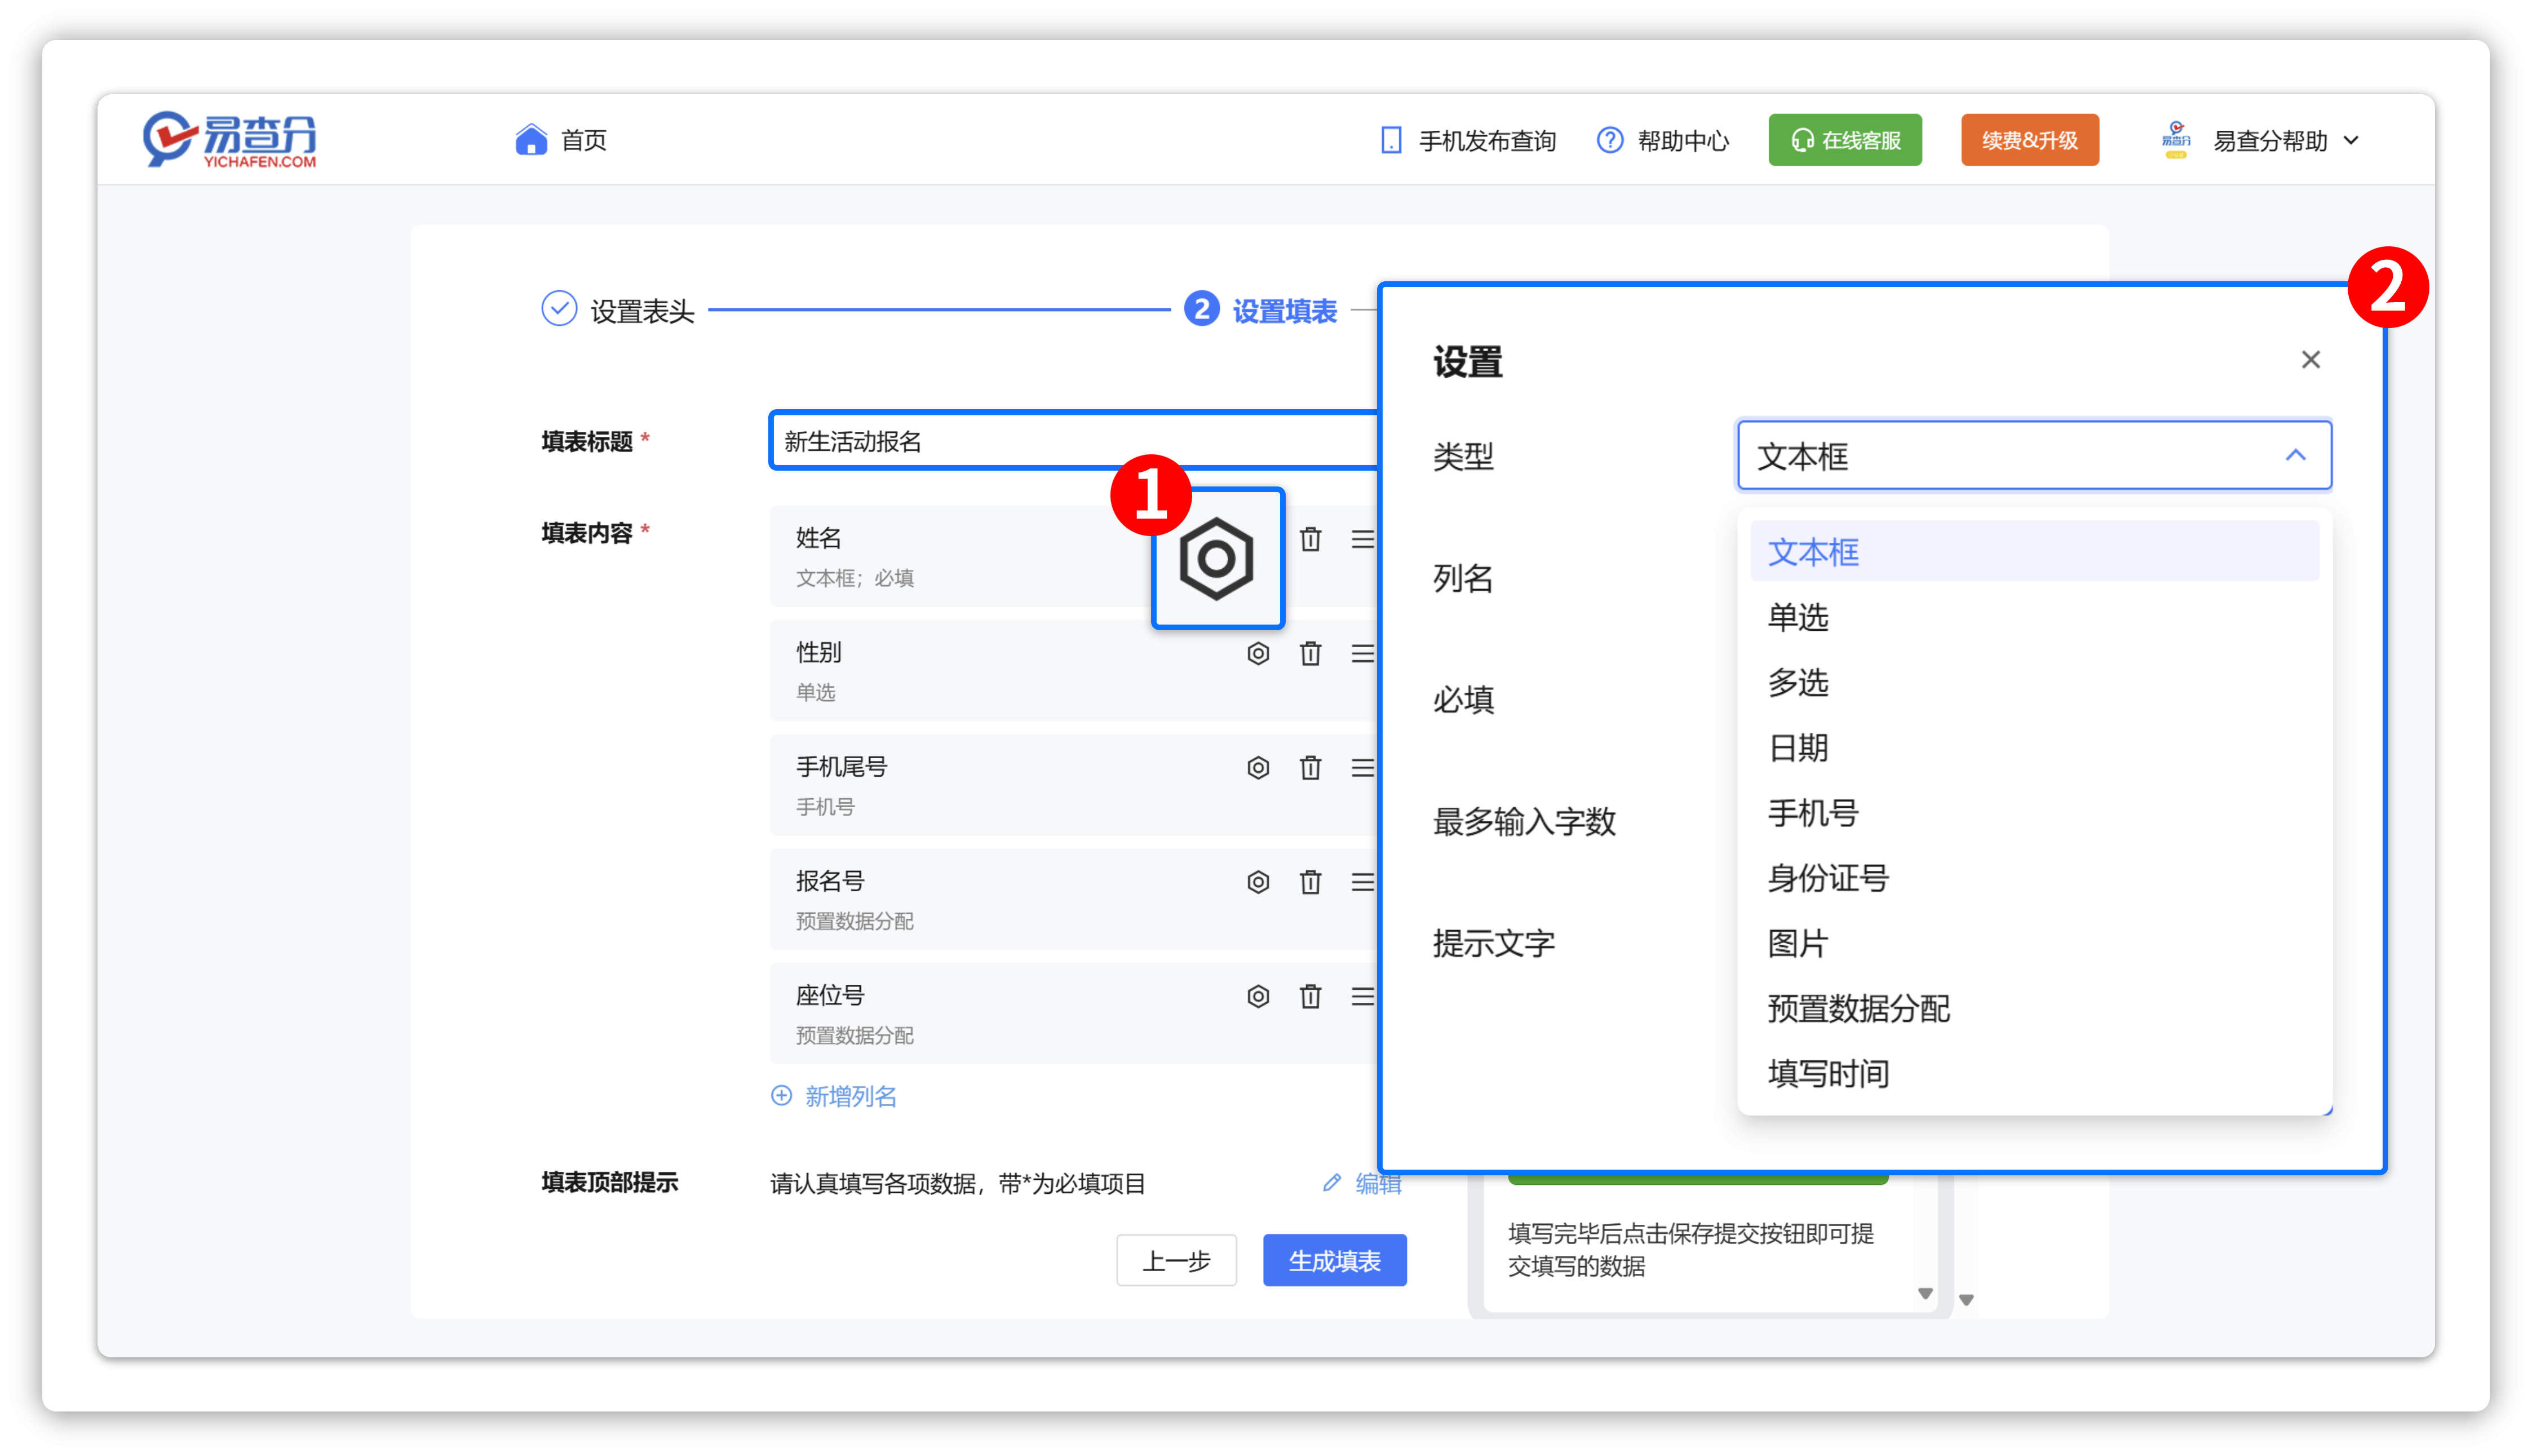Click the 易查分 logo
This screenshot has height=1456, width=2532.
pos(229,139)
